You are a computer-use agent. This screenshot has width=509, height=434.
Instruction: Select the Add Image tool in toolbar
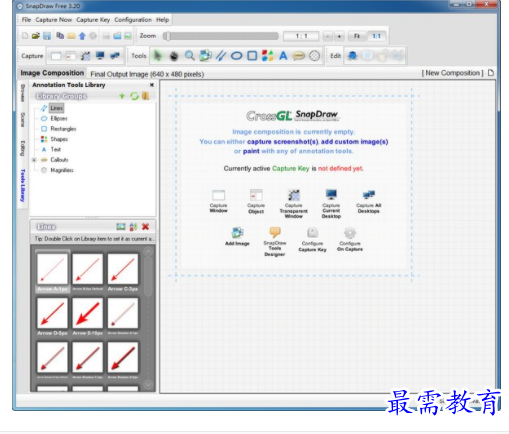point(205,56)
